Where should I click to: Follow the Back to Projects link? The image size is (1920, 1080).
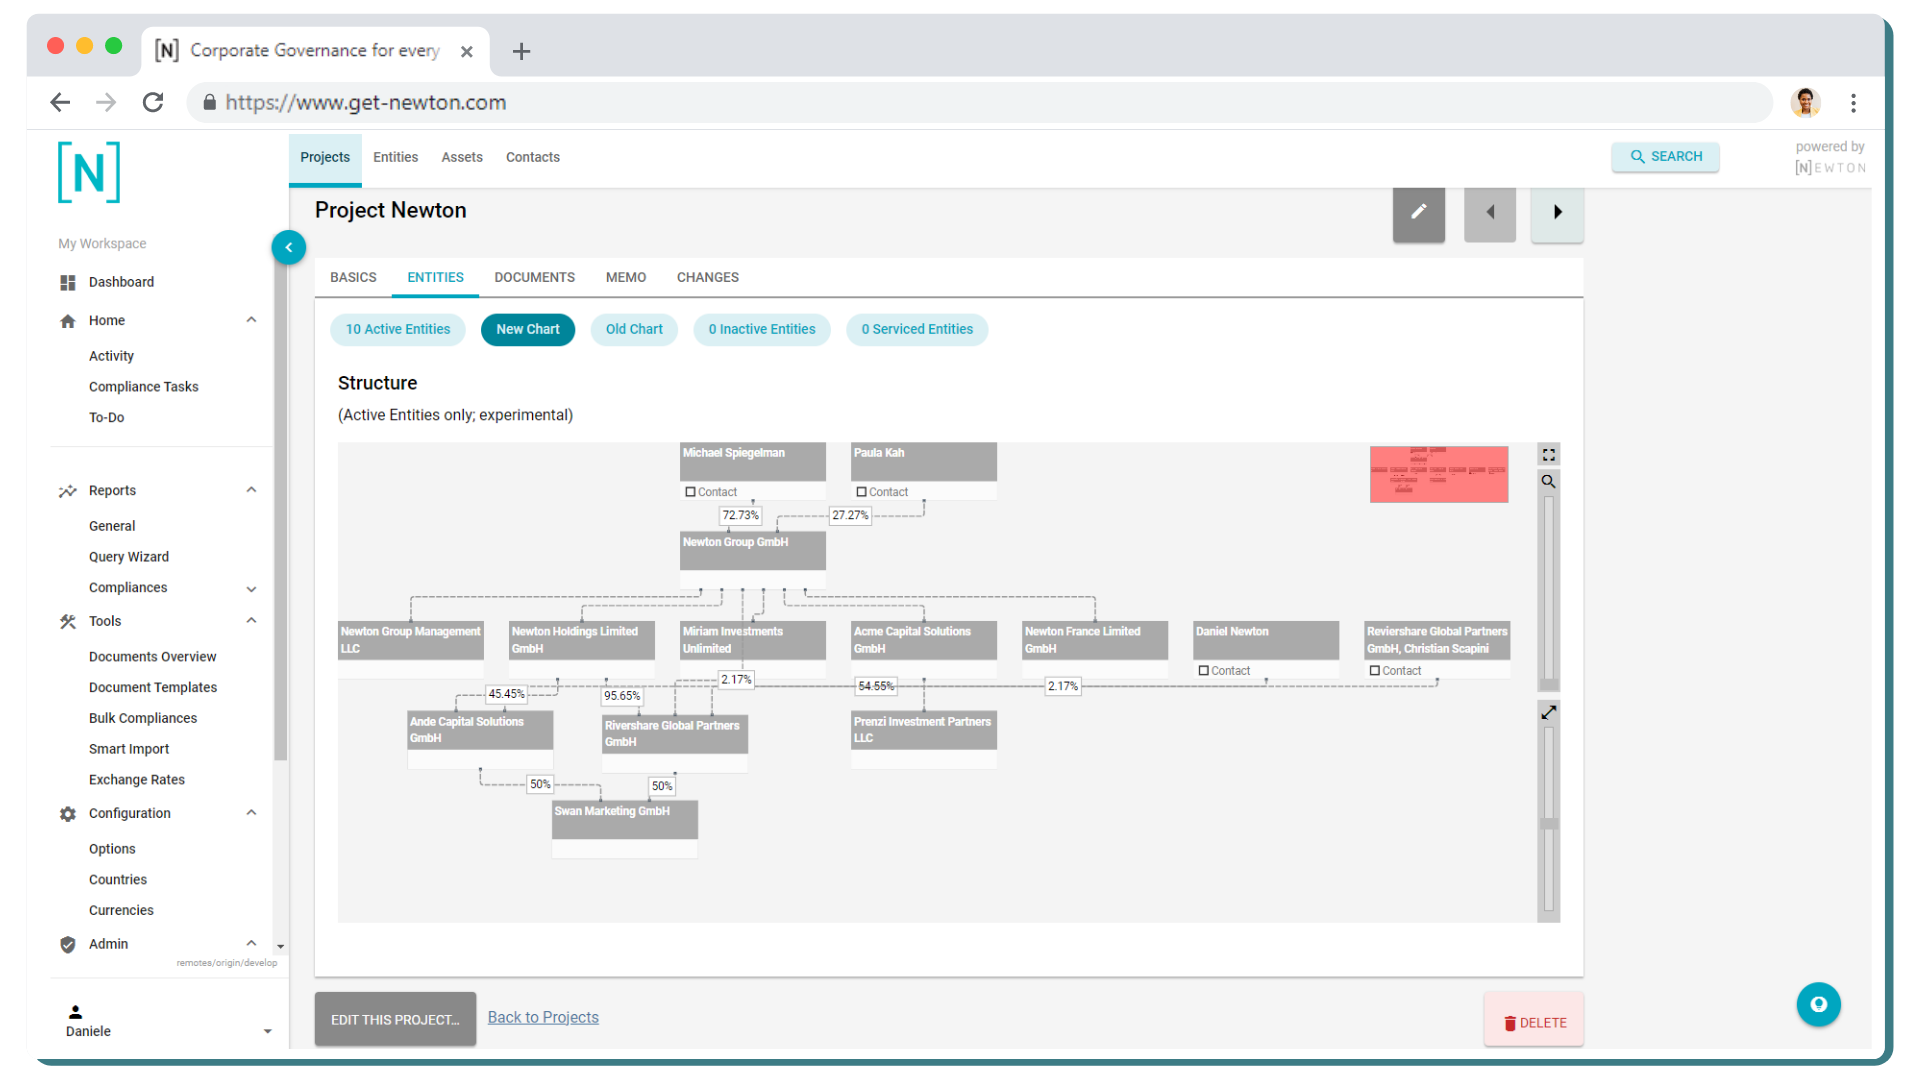pos(543,1017)
